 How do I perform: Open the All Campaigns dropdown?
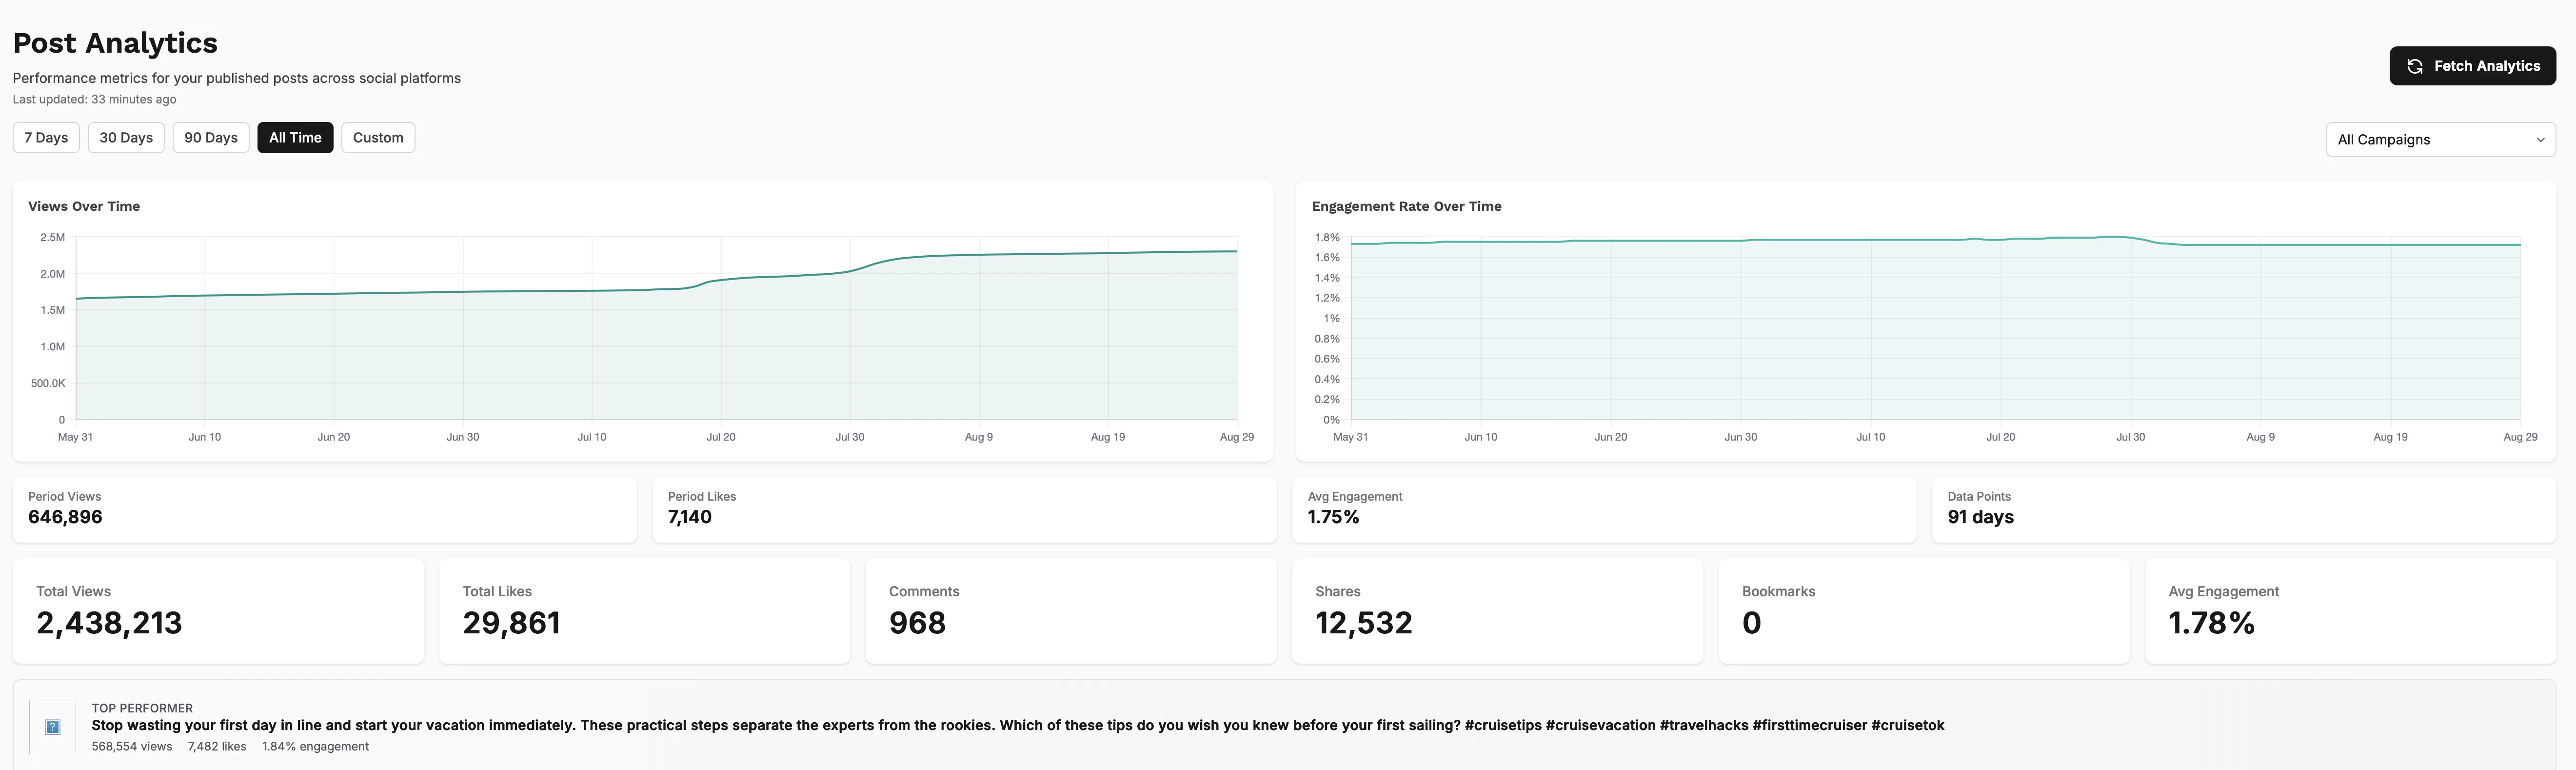2440,140
